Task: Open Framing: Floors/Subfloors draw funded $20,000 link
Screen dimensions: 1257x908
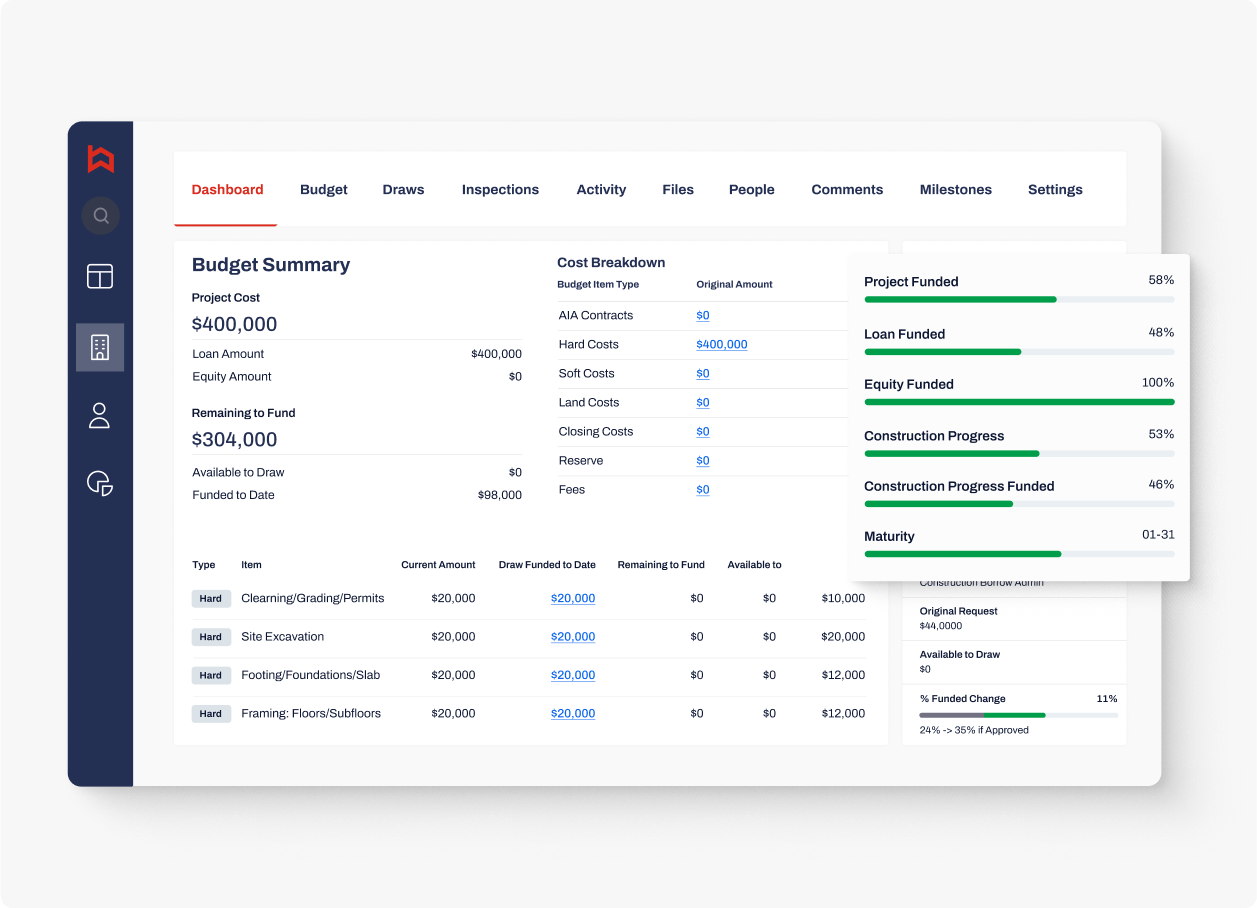Action: tap(573, 713)
